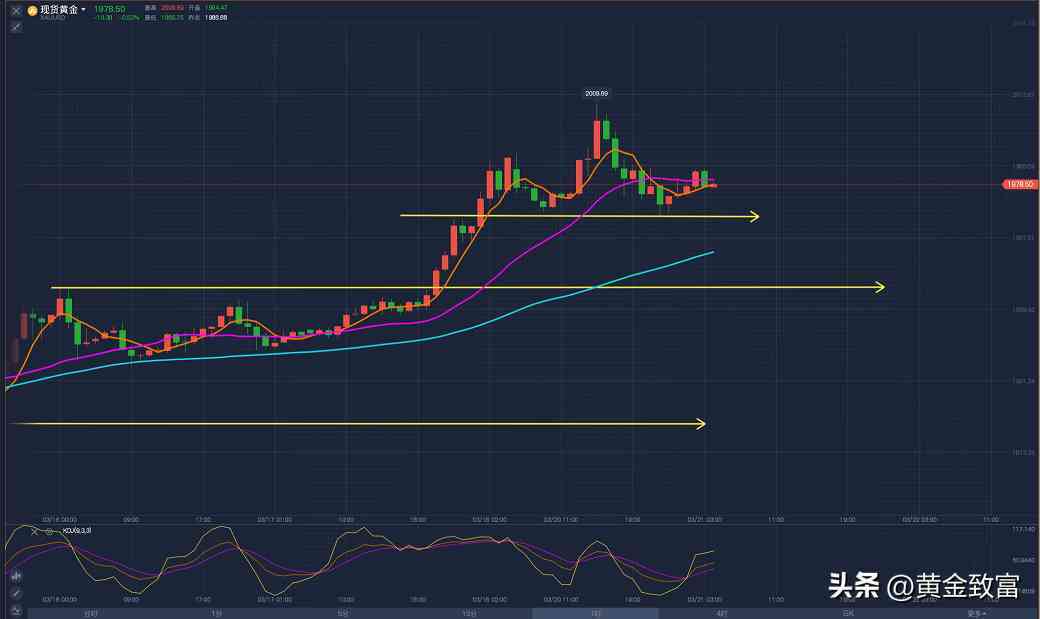The height and width of the screenshot is (619, 1040).
Task: Click the red 1978.50 current price label
Action: click(1018, 184)
